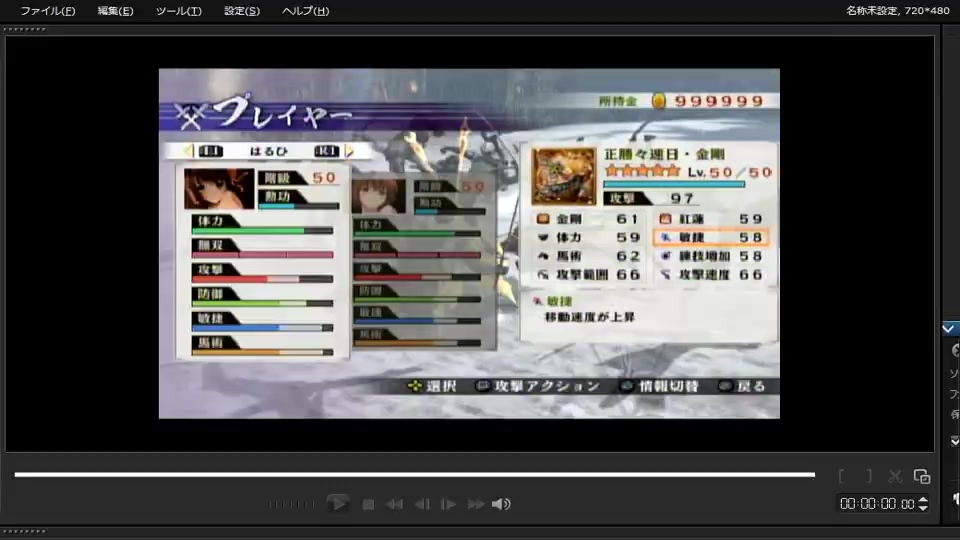960x540 pixels.
Task: Click the video preview showing the game screen
Action: [x=469, y=244]
